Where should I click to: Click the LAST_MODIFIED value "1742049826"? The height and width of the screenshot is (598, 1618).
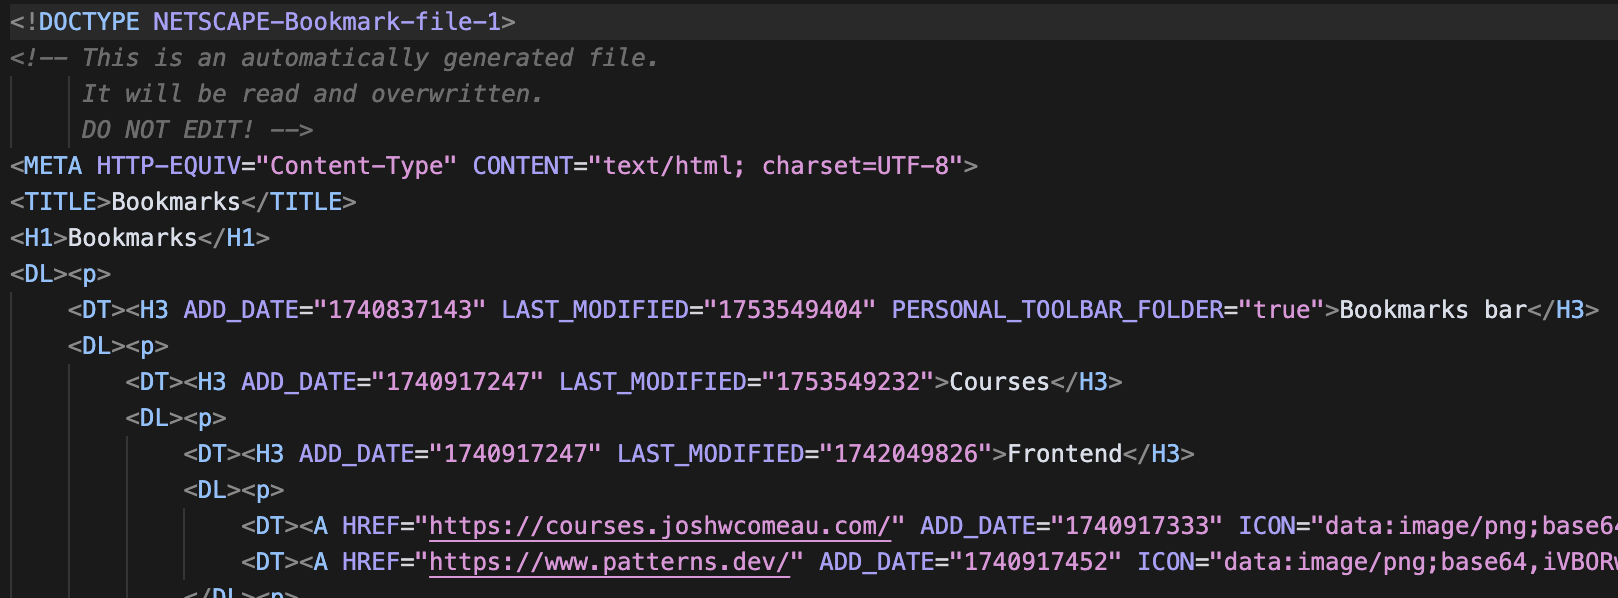click(906, 454)
